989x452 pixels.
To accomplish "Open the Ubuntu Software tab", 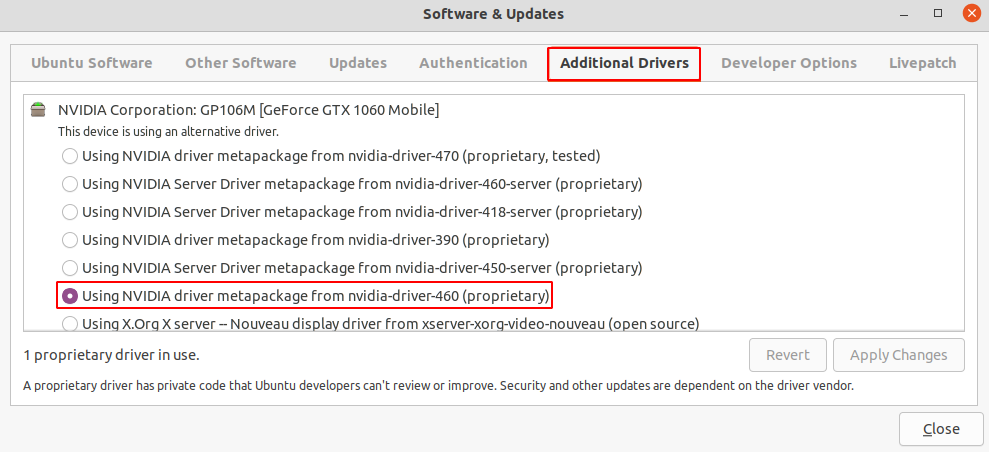I will (x=91, y=63).
